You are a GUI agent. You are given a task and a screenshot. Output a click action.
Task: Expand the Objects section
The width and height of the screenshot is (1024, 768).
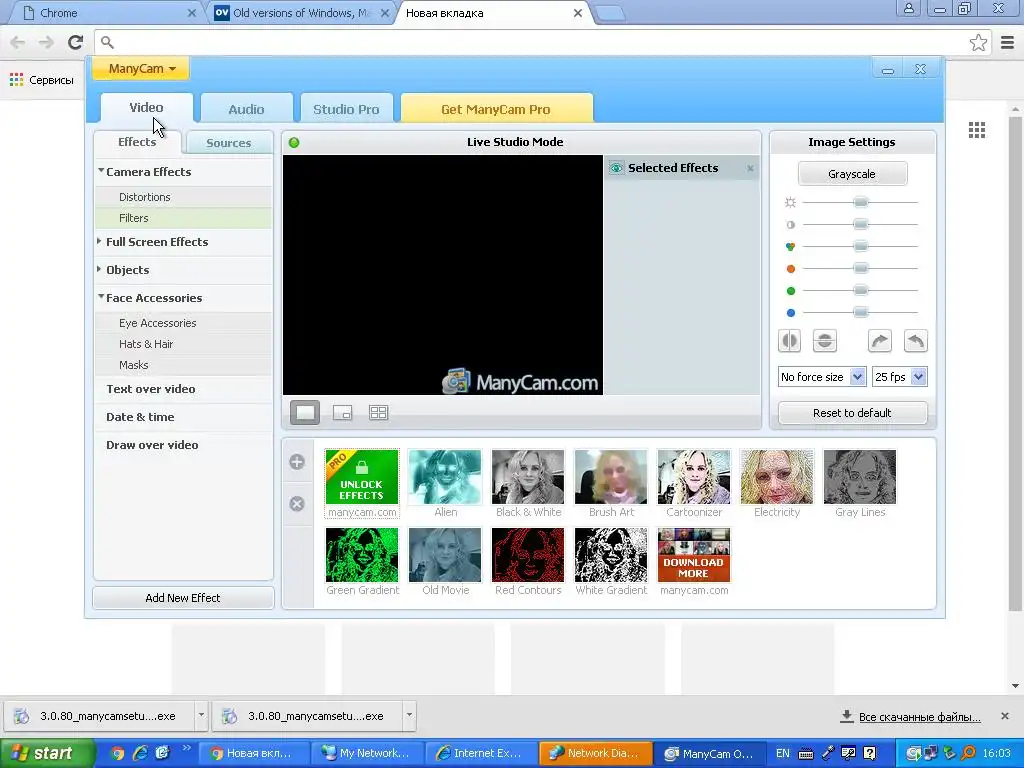99,269
